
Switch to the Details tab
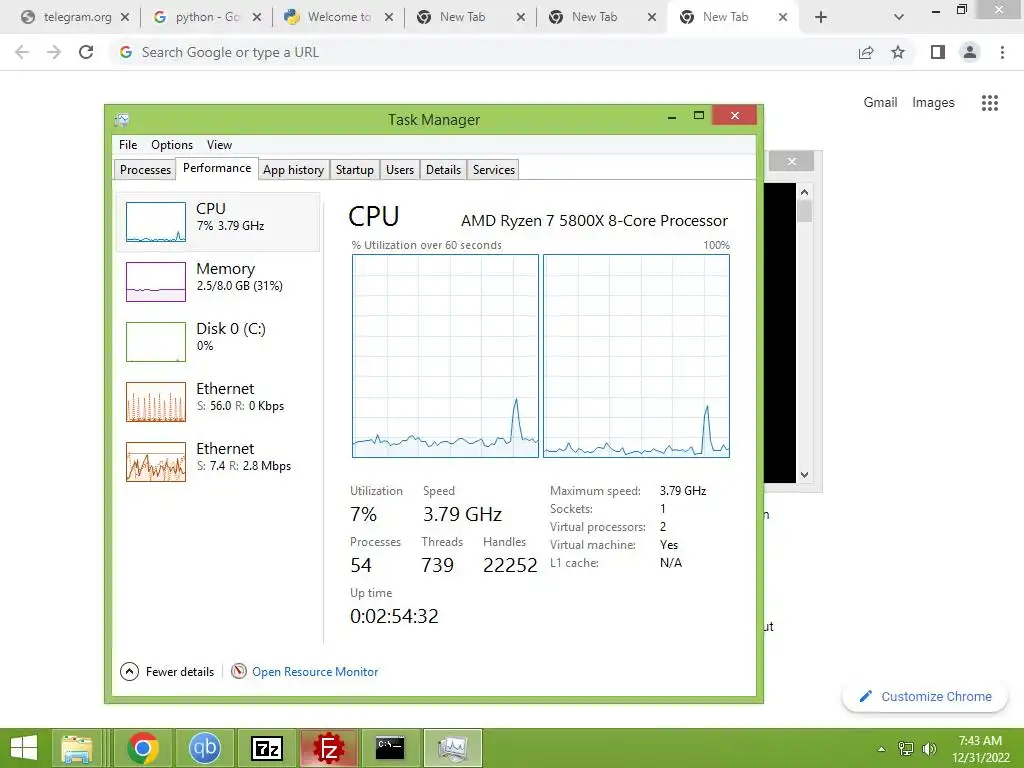[x=443, y=170]
